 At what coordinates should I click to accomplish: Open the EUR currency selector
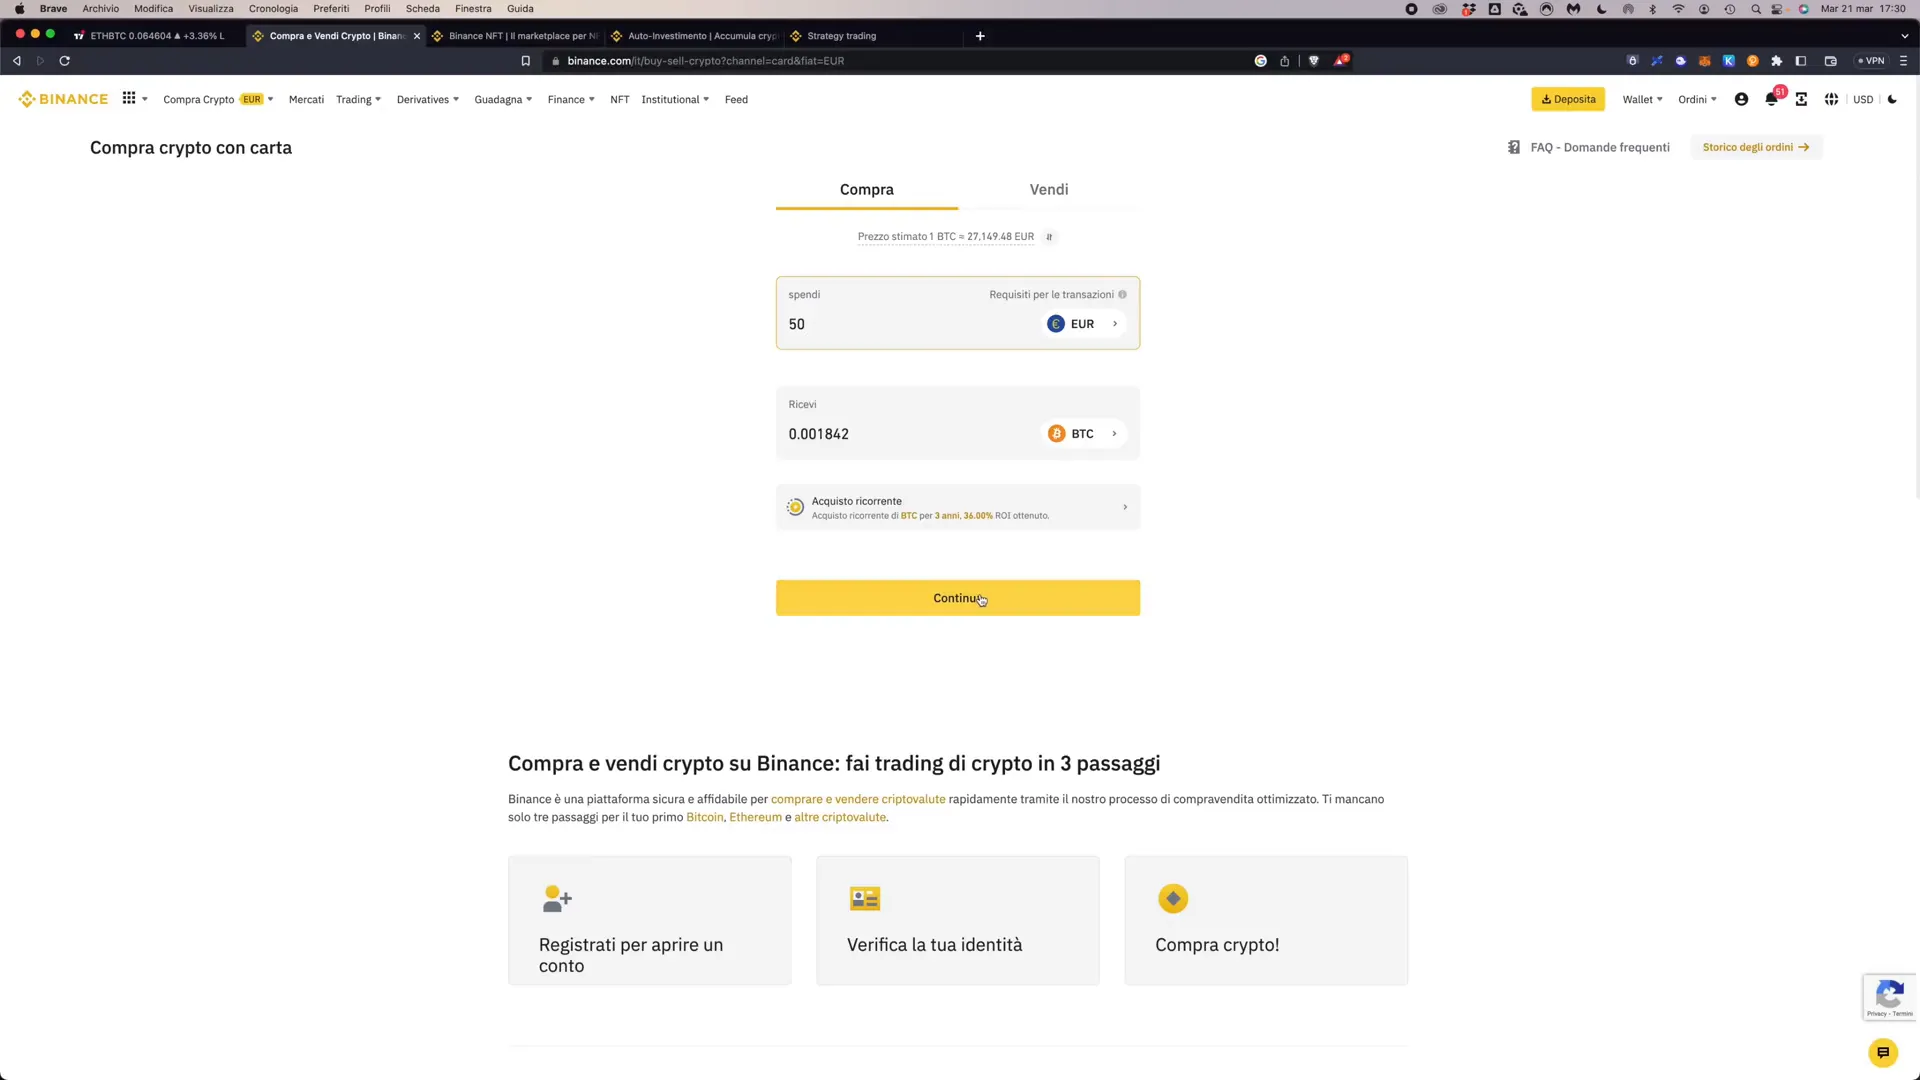[1084, 324]
